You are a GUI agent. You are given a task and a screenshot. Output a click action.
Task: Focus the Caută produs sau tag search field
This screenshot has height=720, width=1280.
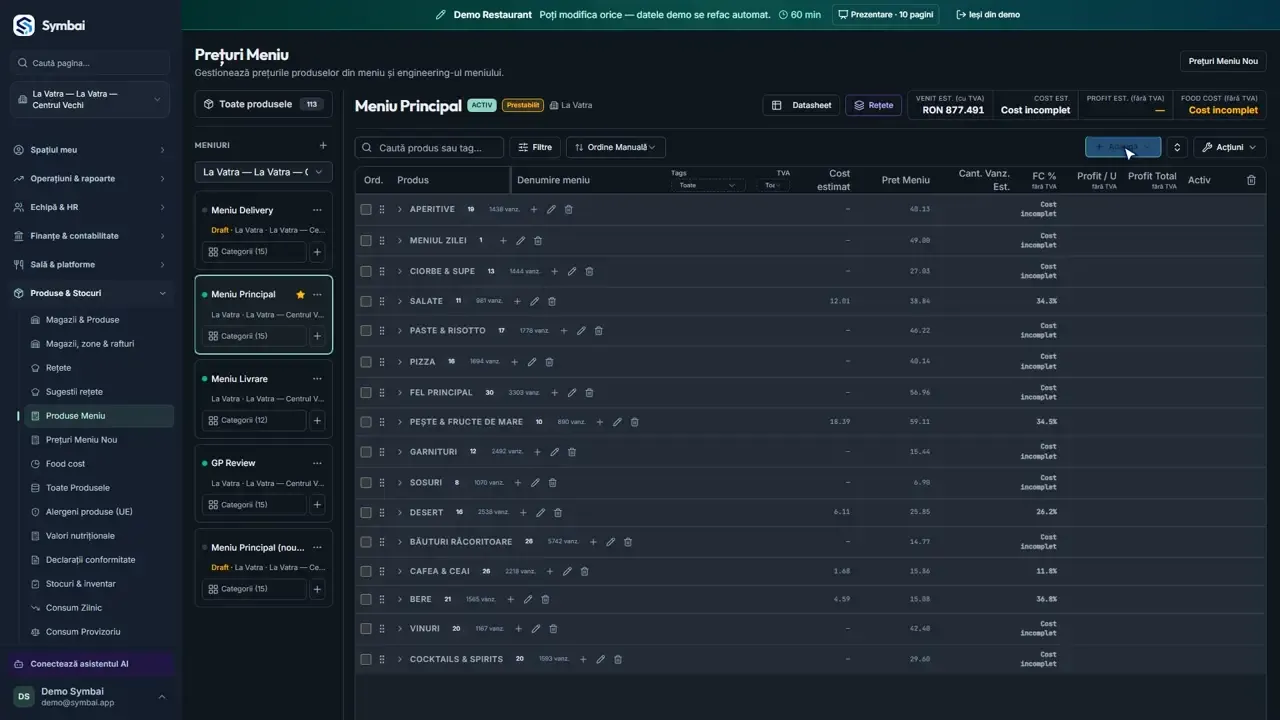point(429,147)
